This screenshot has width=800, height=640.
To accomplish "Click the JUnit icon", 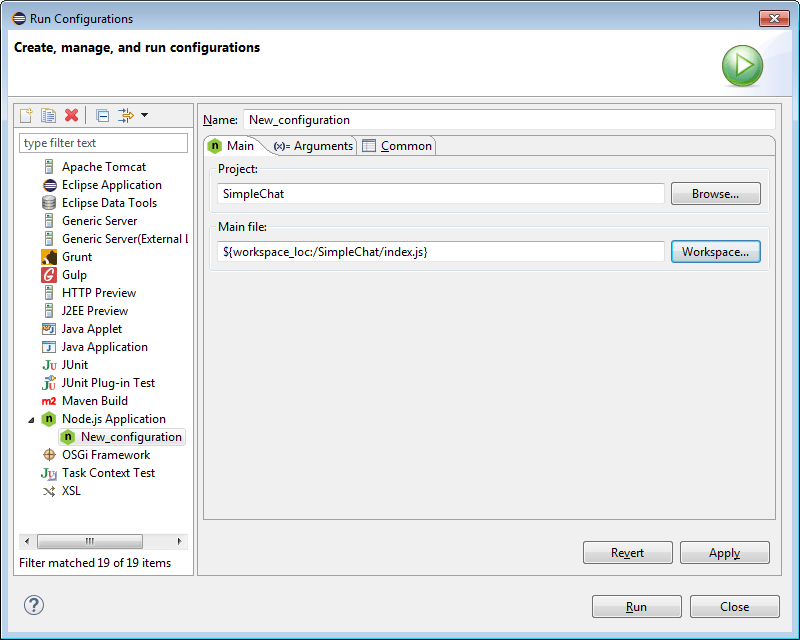I will [x=49, y=365].
